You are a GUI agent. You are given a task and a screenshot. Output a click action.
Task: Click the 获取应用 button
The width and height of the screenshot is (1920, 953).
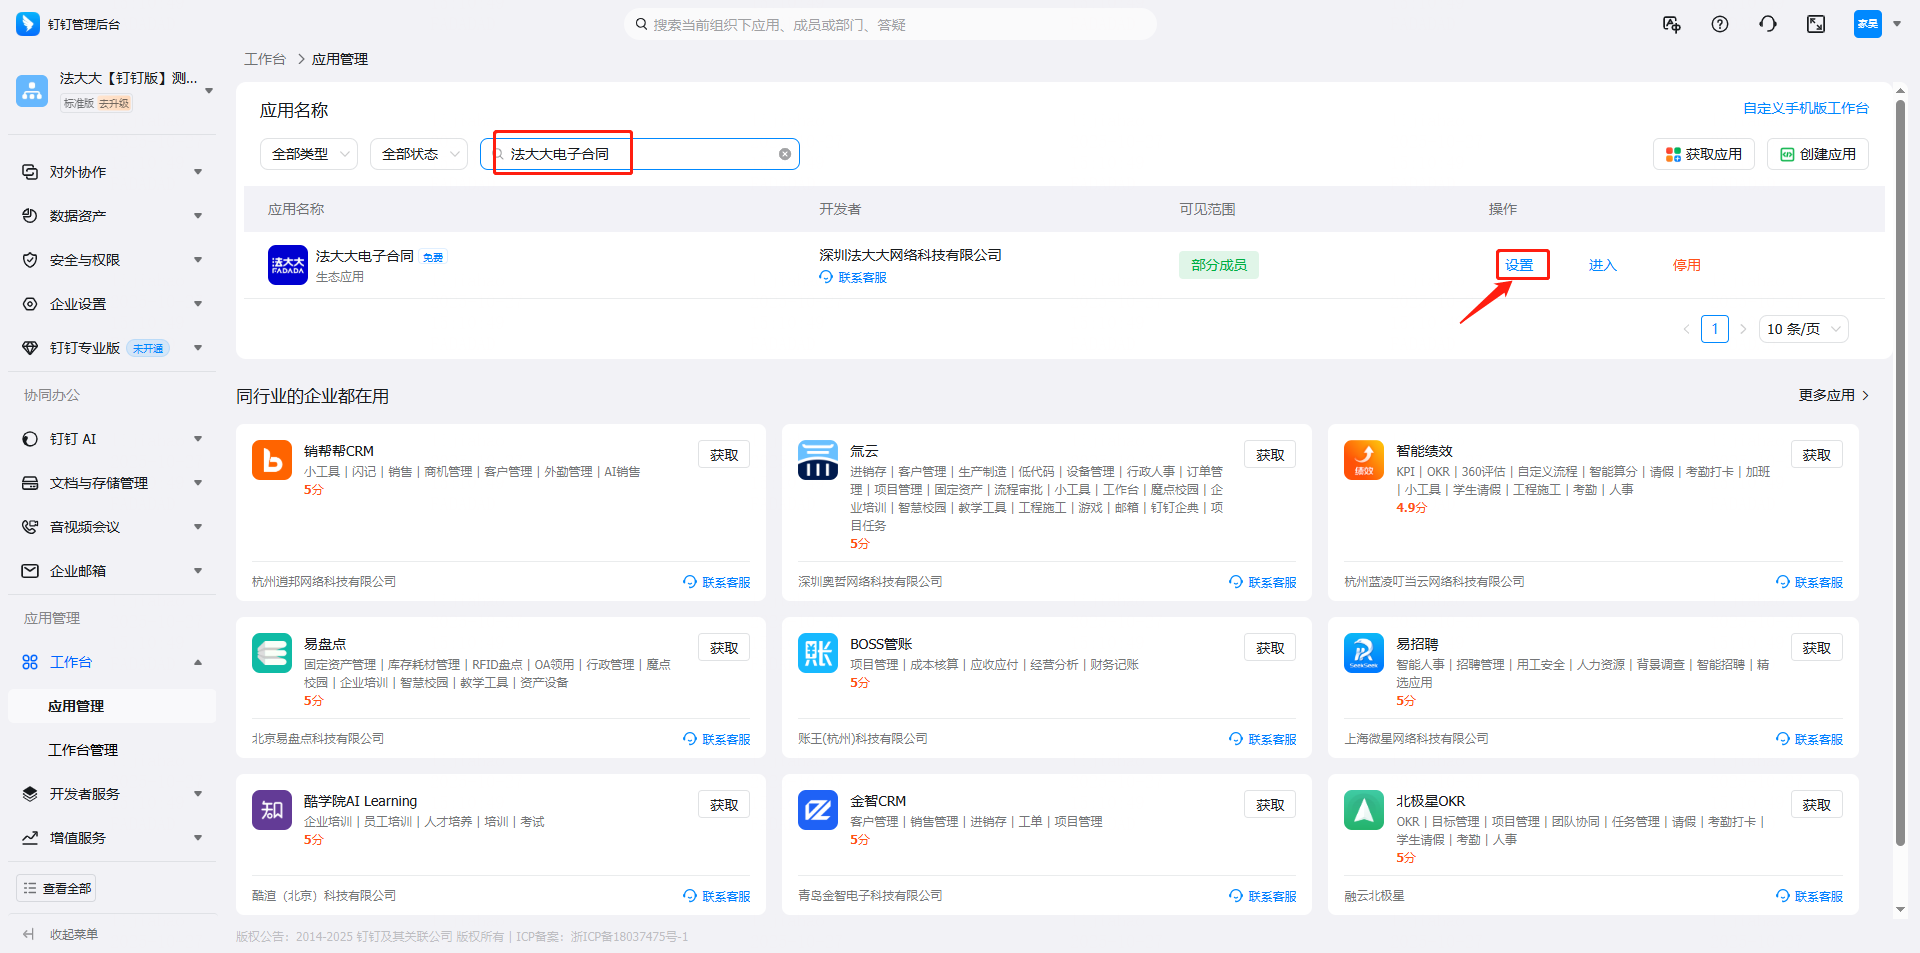point(1704,154)
